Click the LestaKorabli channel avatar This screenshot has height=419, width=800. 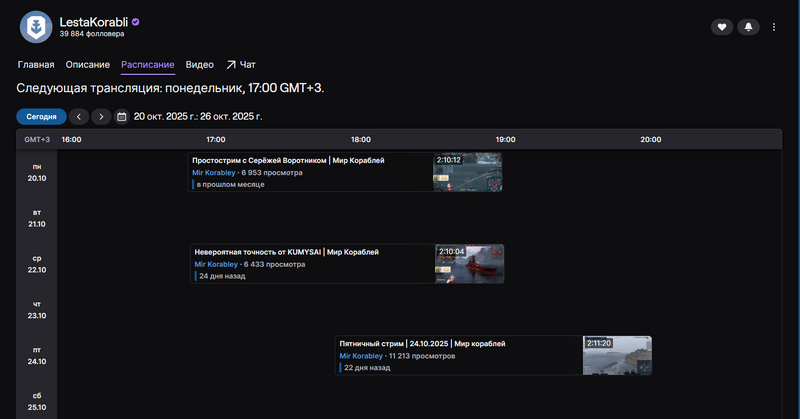37,26
